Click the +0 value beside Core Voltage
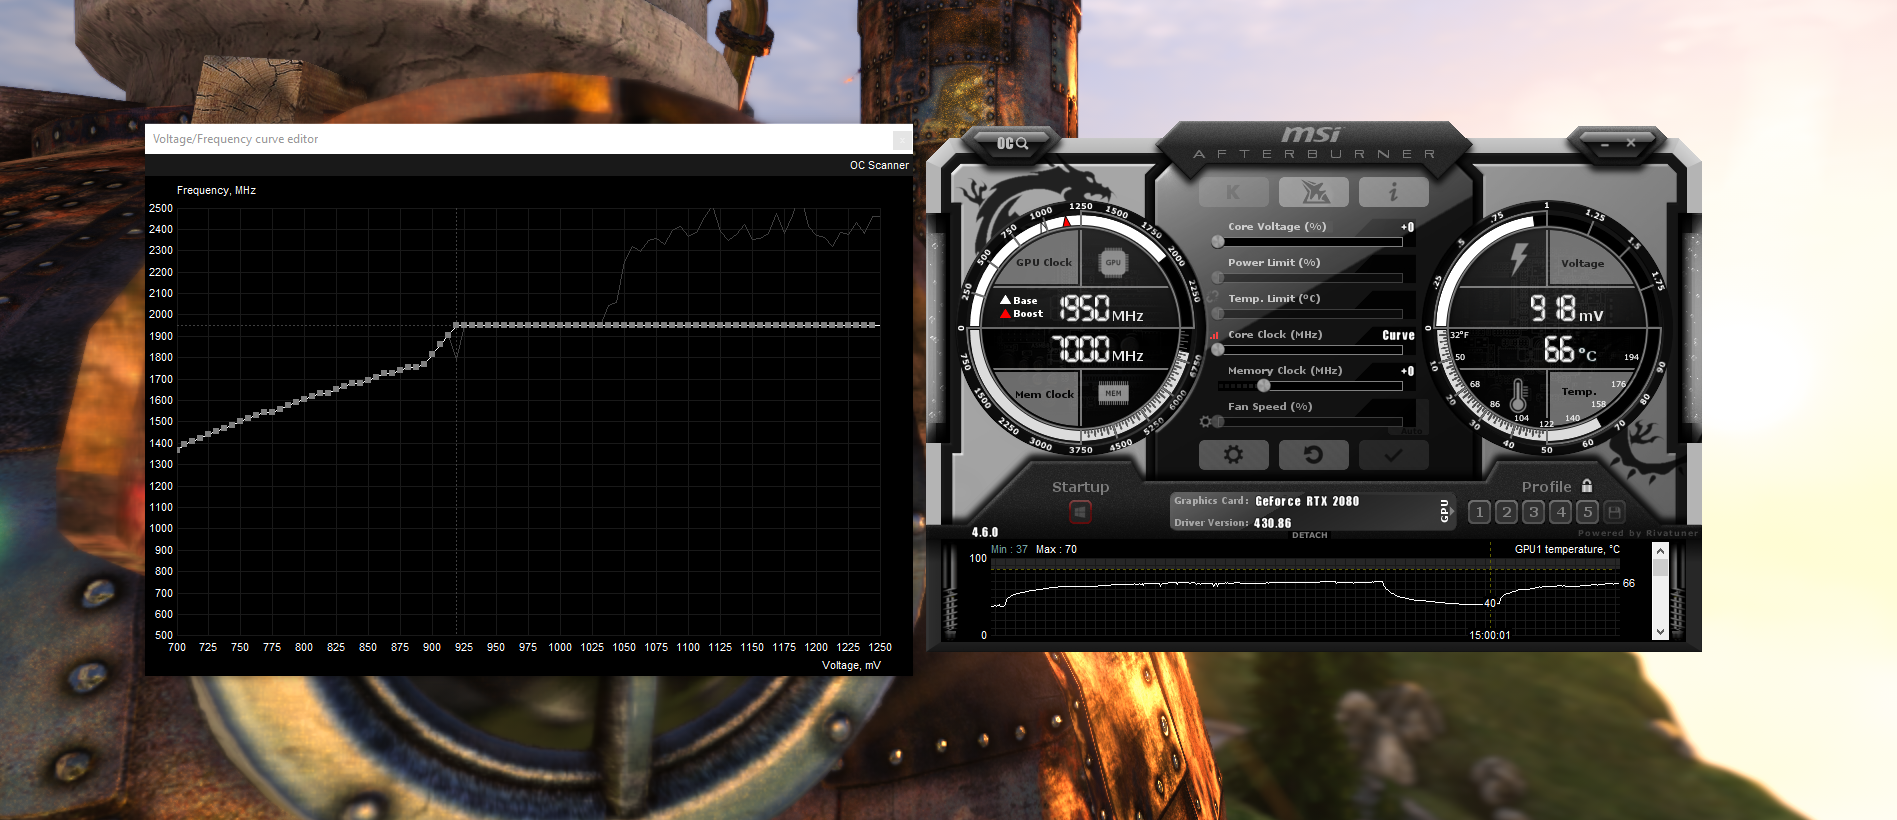The image size is (1897, 820). (1407, 227)
